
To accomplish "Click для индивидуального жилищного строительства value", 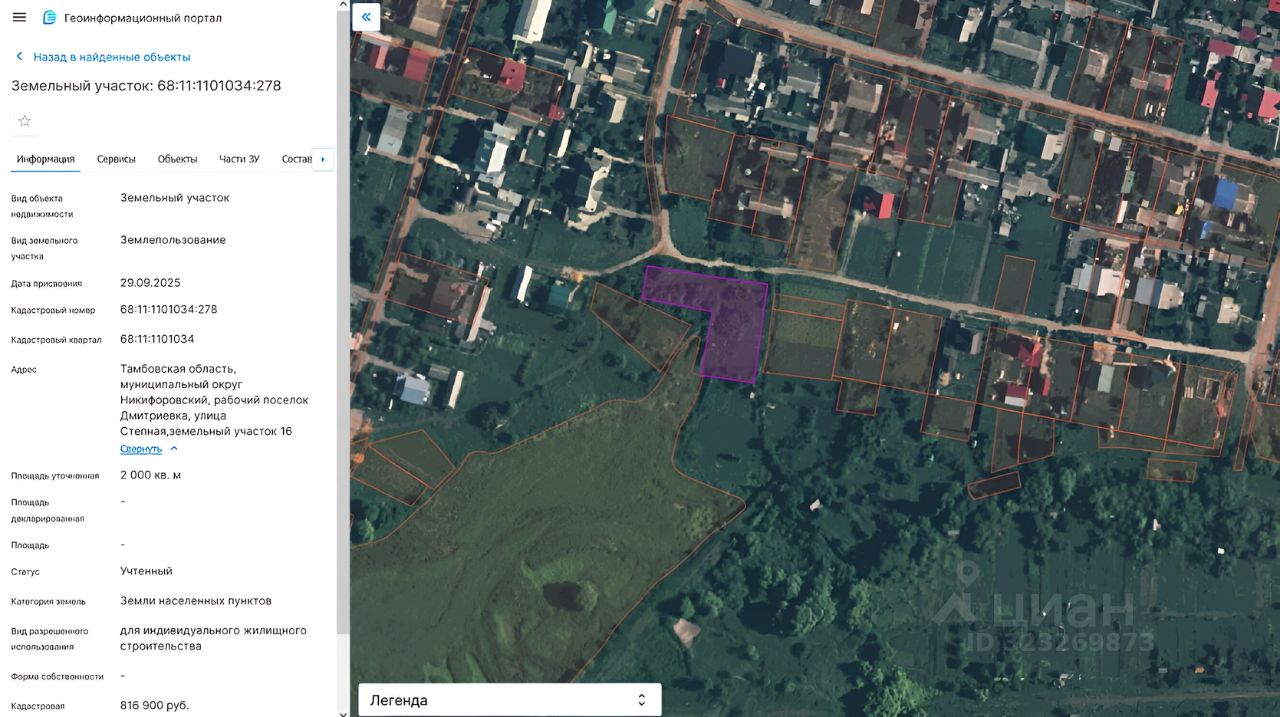I will (x=213, y=638).
